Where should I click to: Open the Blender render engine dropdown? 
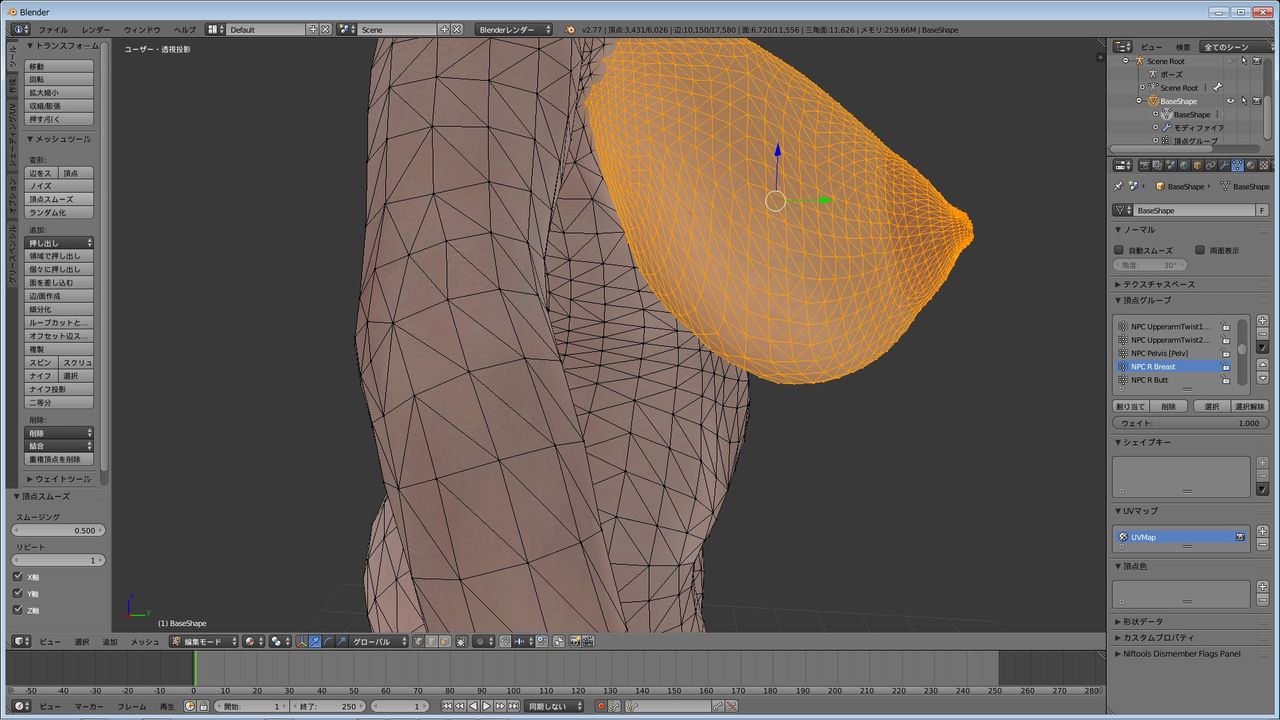coord(514,30)
